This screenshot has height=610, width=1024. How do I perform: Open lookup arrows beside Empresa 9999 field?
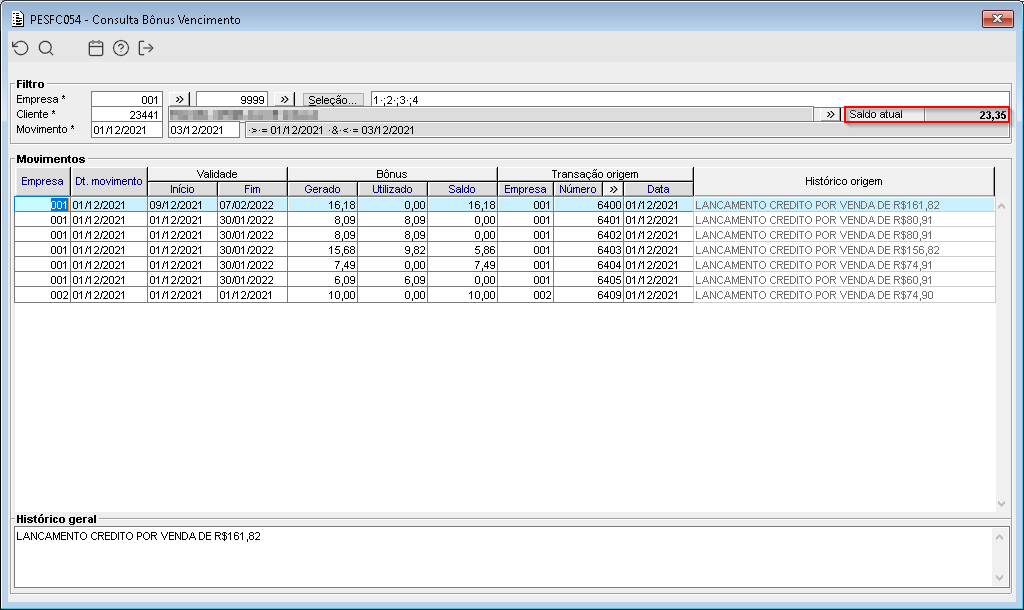[284, 99]
